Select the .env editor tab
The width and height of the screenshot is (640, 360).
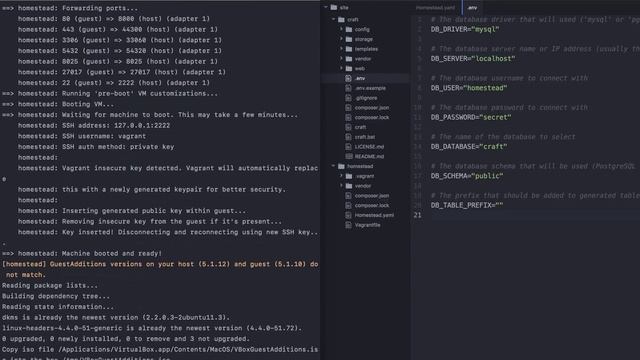pos(472,7)
